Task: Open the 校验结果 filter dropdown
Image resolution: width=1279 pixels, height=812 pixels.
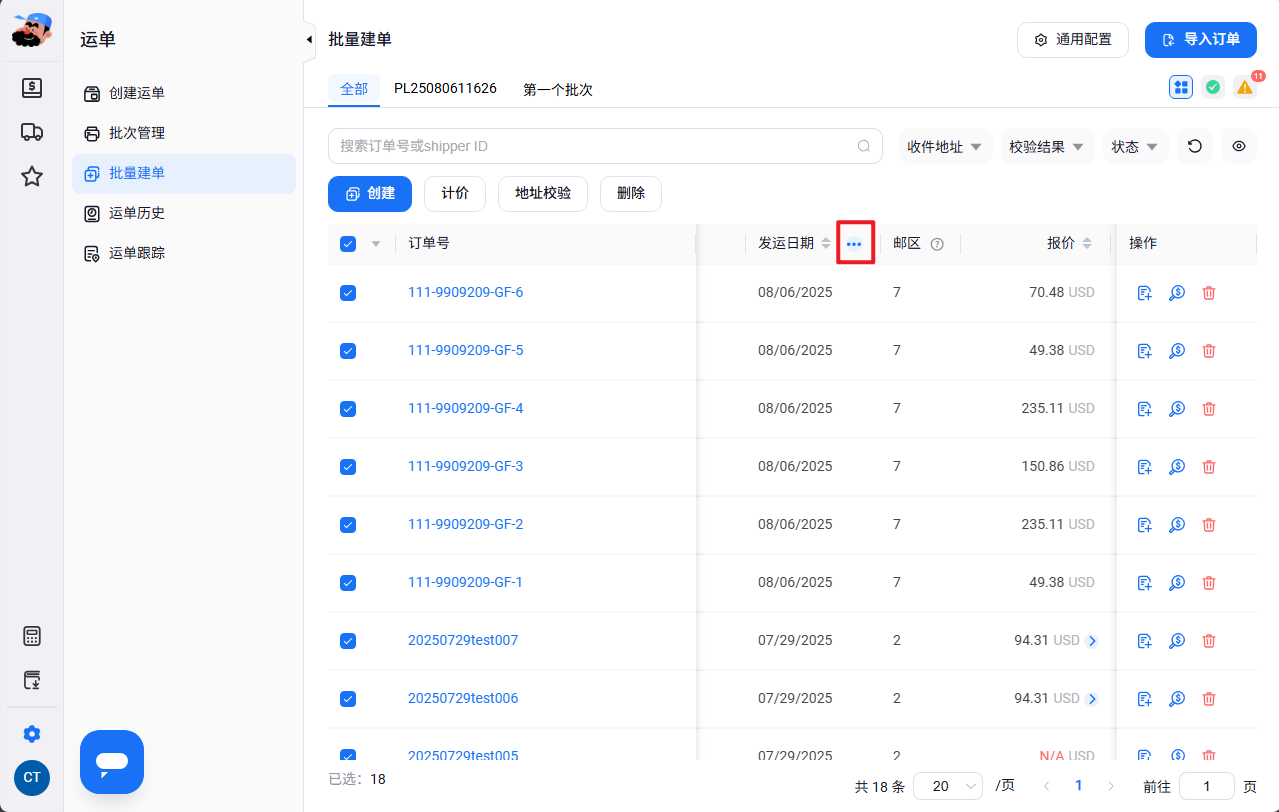Action: (1047, 146)
